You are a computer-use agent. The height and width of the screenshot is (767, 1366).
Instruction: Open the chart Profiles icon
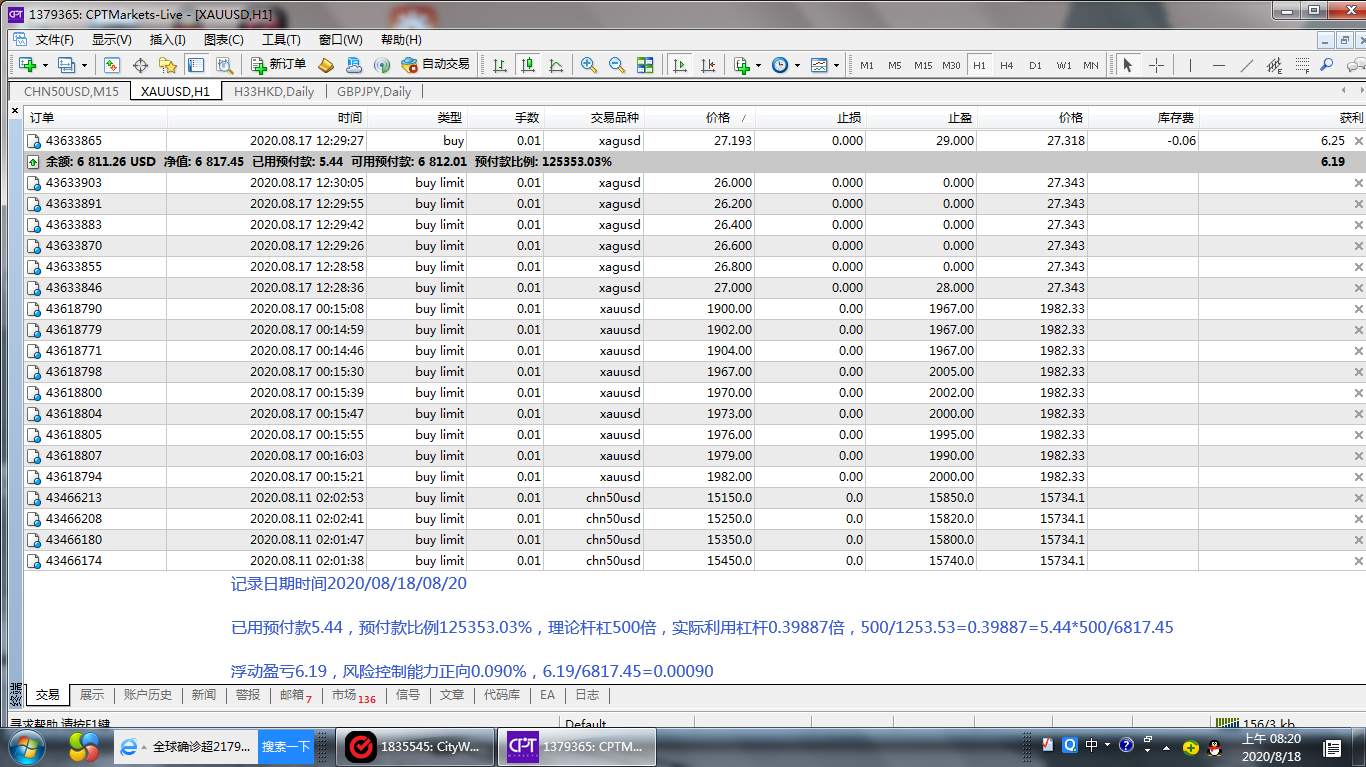(x=67, y=65)
